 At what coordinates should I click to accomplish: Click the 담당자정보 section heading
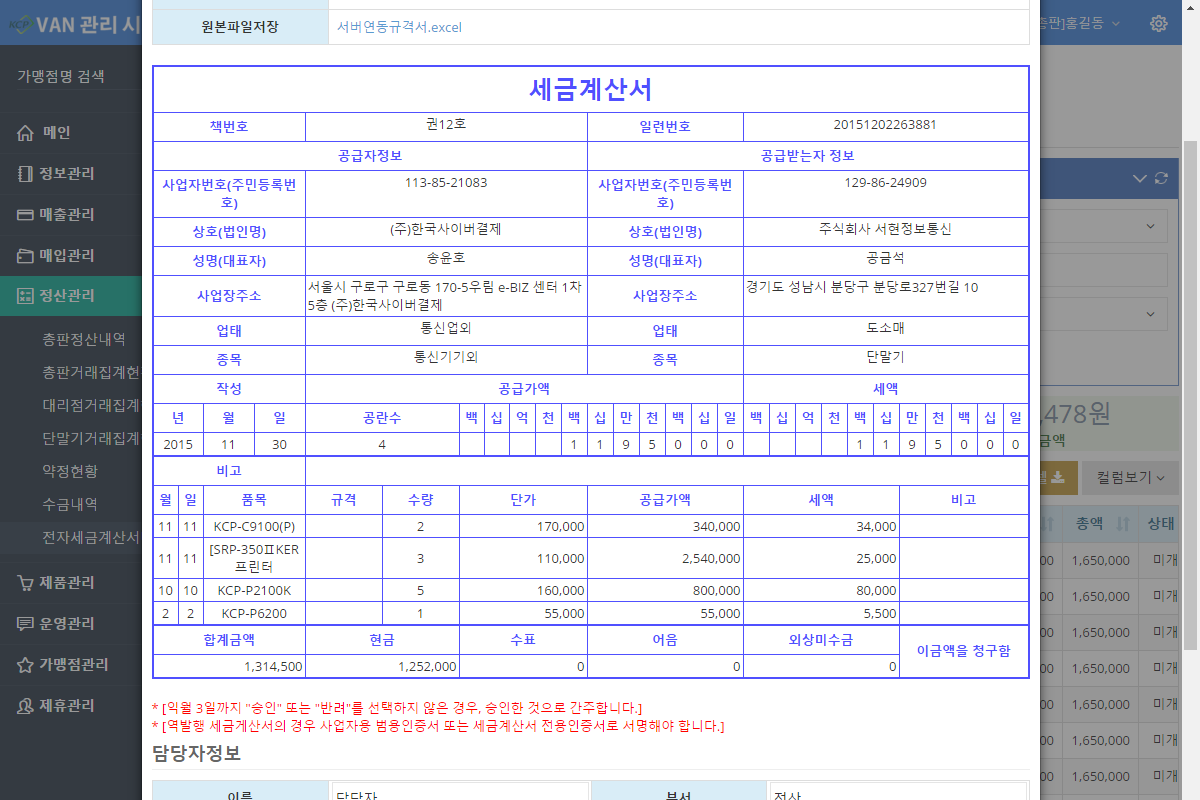[x=197, y=752]
